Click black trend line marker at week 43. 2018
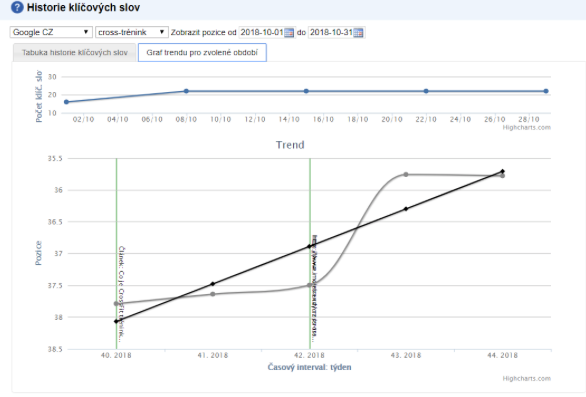The height and width of the screenshot is (397, 586). 406,209
